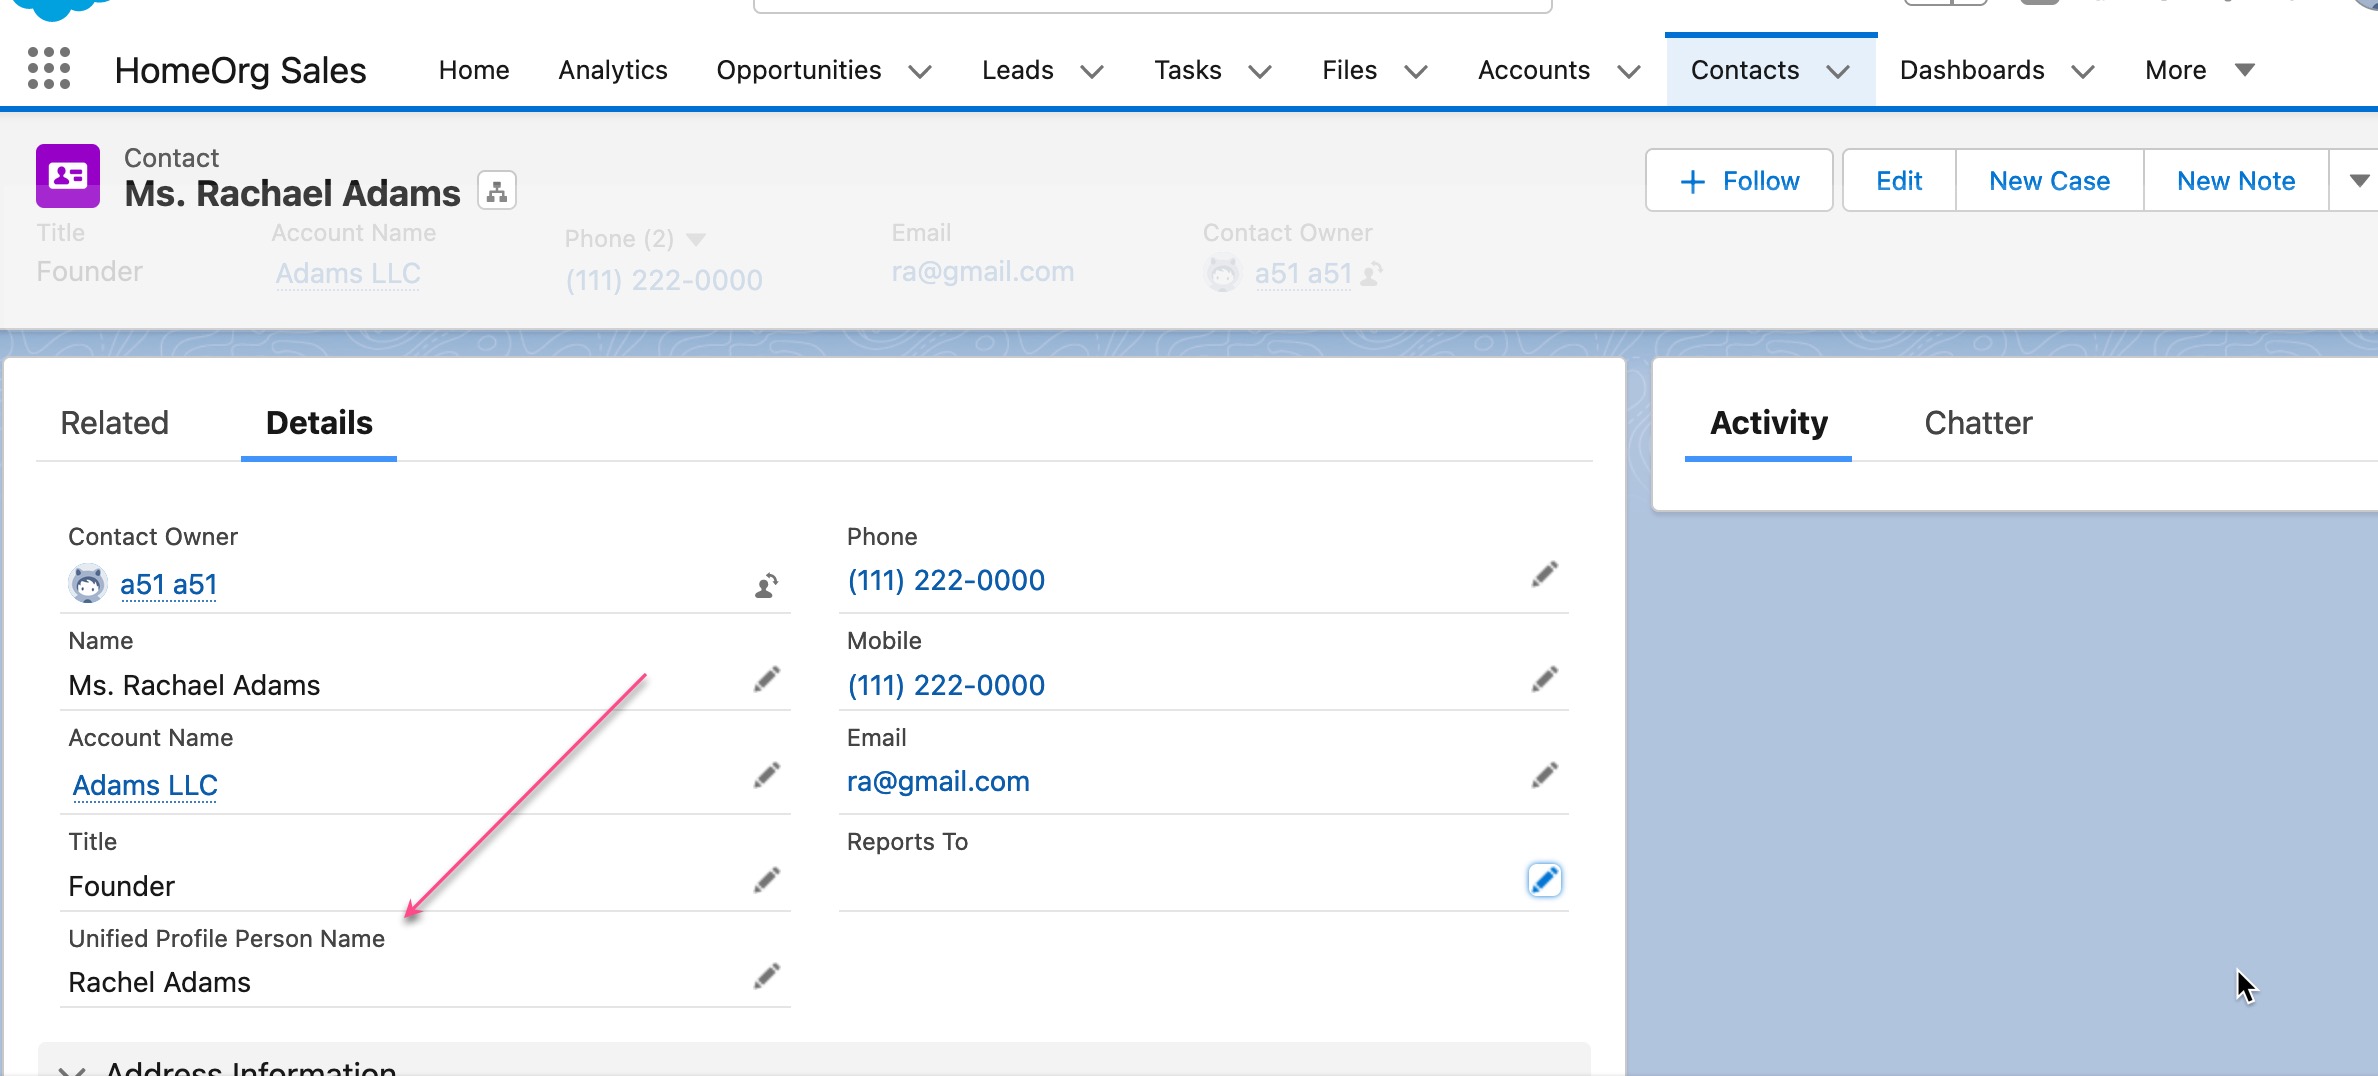Click the Edit button
Viewport: 2378px width, 1076px height.
pyautogui.click(x=1898, y=181)
